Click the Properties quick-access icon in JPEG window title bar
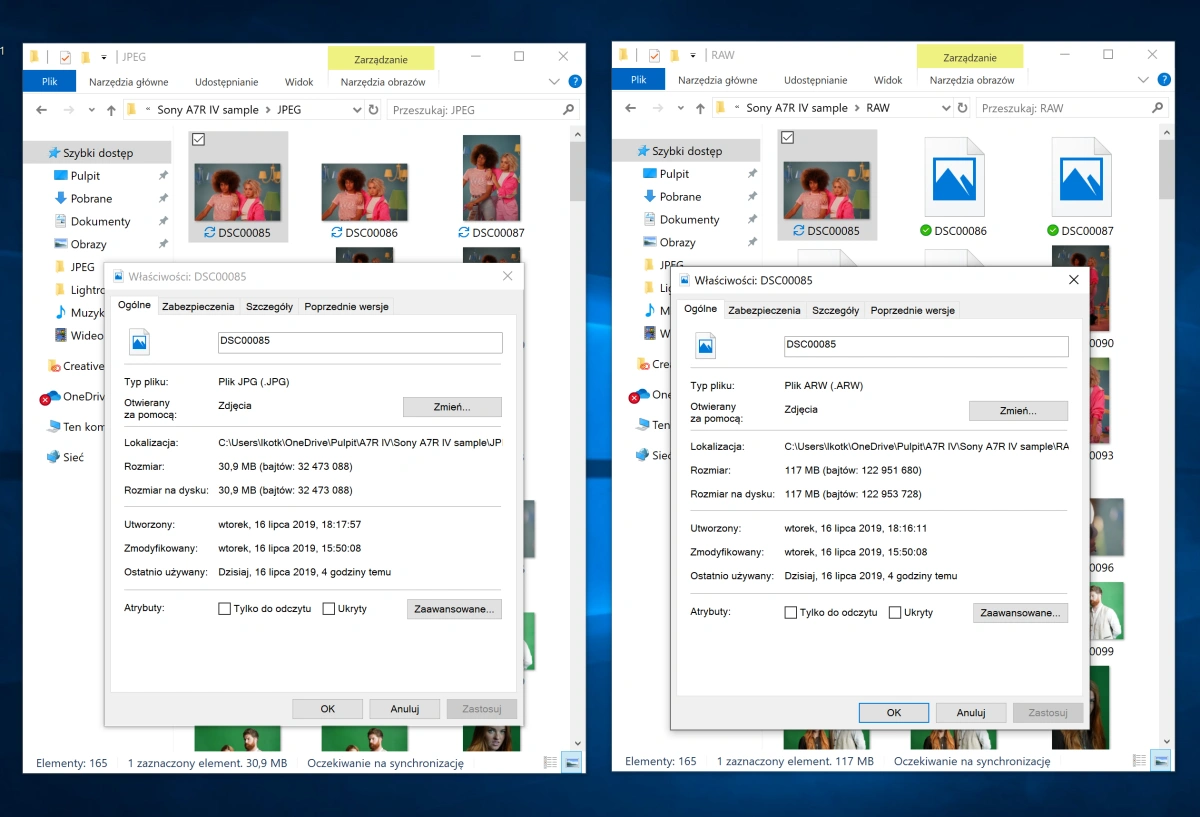The height and width of the screenshot is (817, 1200). click(x=65, y=57)
